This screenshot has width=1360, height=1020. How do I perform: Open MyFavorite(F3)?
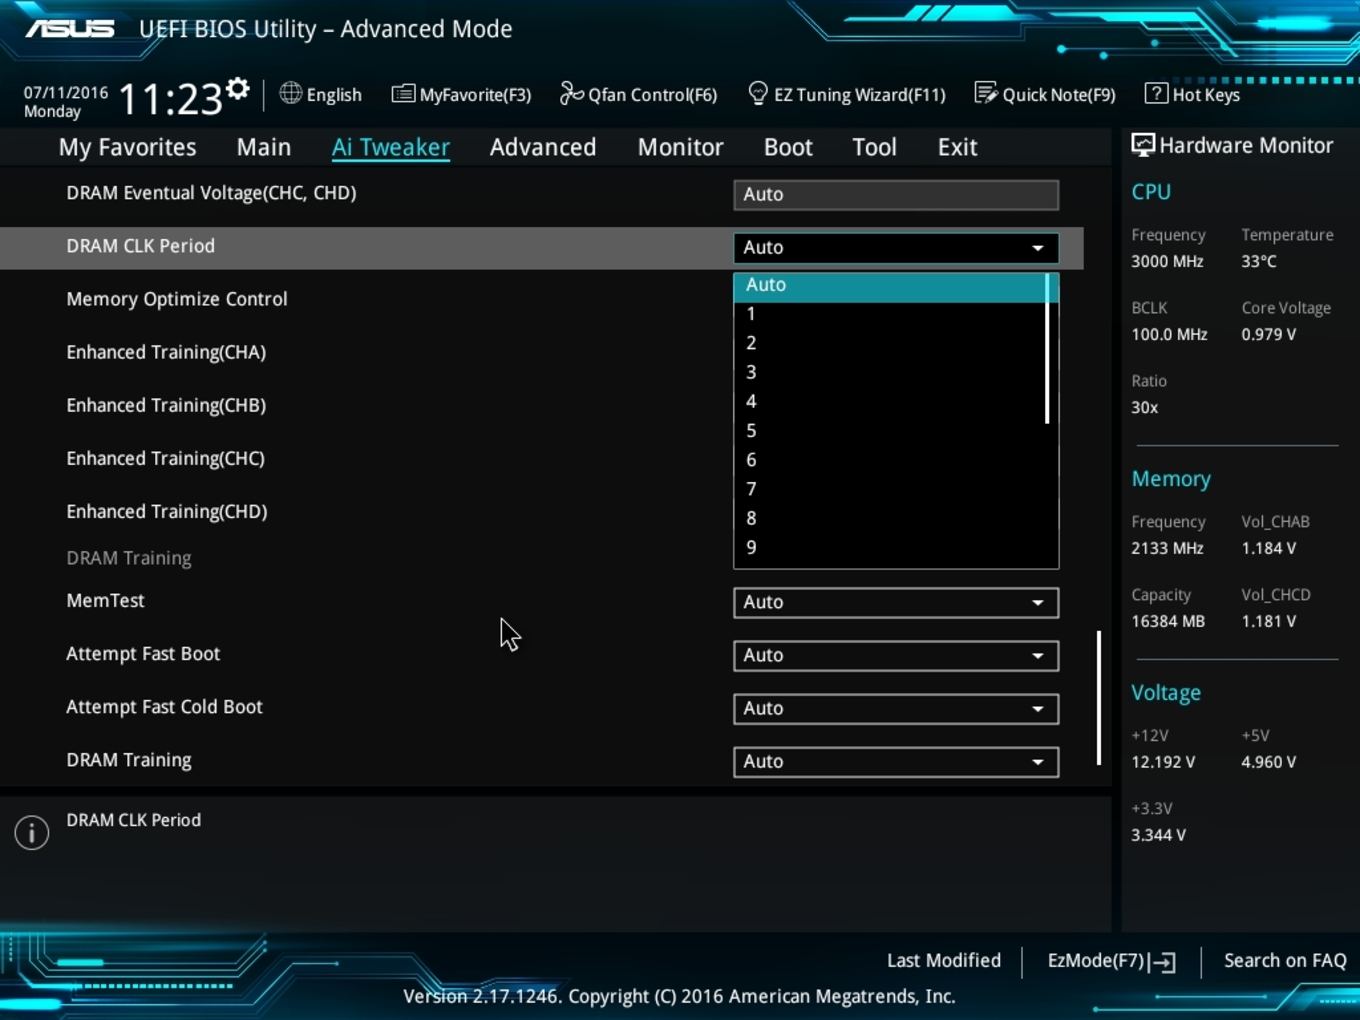[461, 94]
